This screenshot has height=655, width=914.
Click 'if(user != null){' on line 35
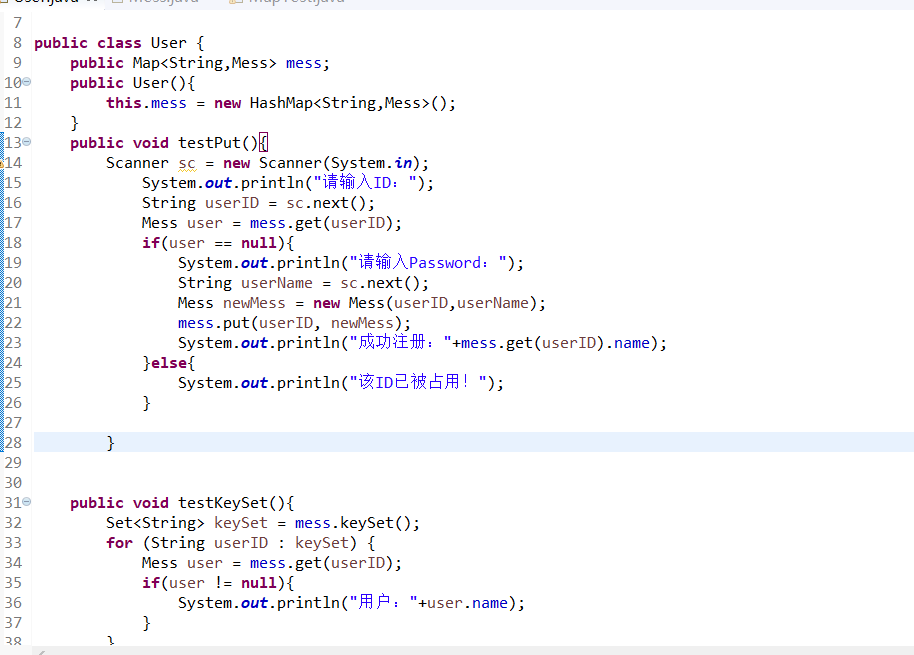pyautogui.click(x=218, y=583)
